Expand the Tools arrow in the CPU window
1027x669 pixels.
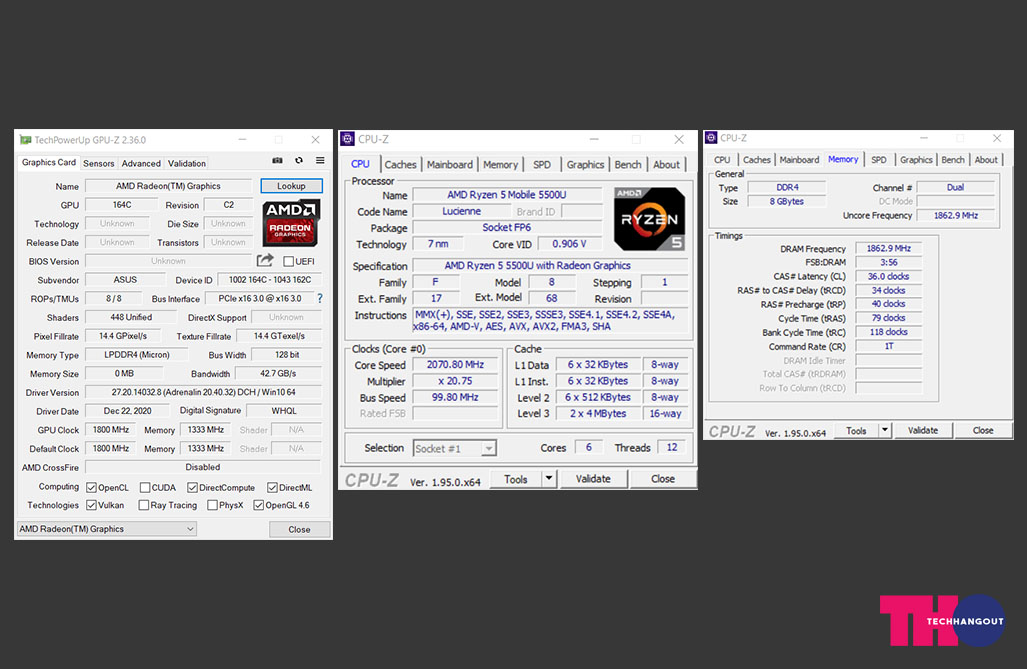(549, 479)
